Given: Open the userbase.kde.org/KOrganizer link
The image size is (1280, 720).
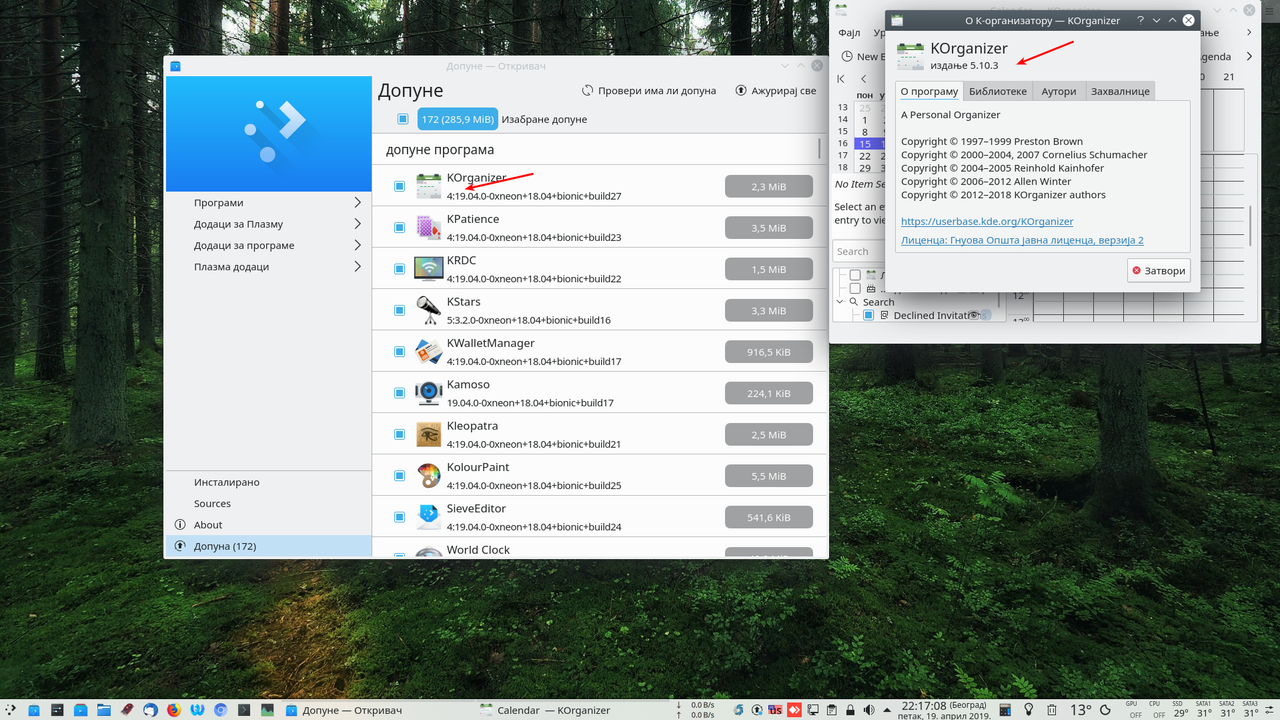Looking at the screenshot, I should 987,221.
